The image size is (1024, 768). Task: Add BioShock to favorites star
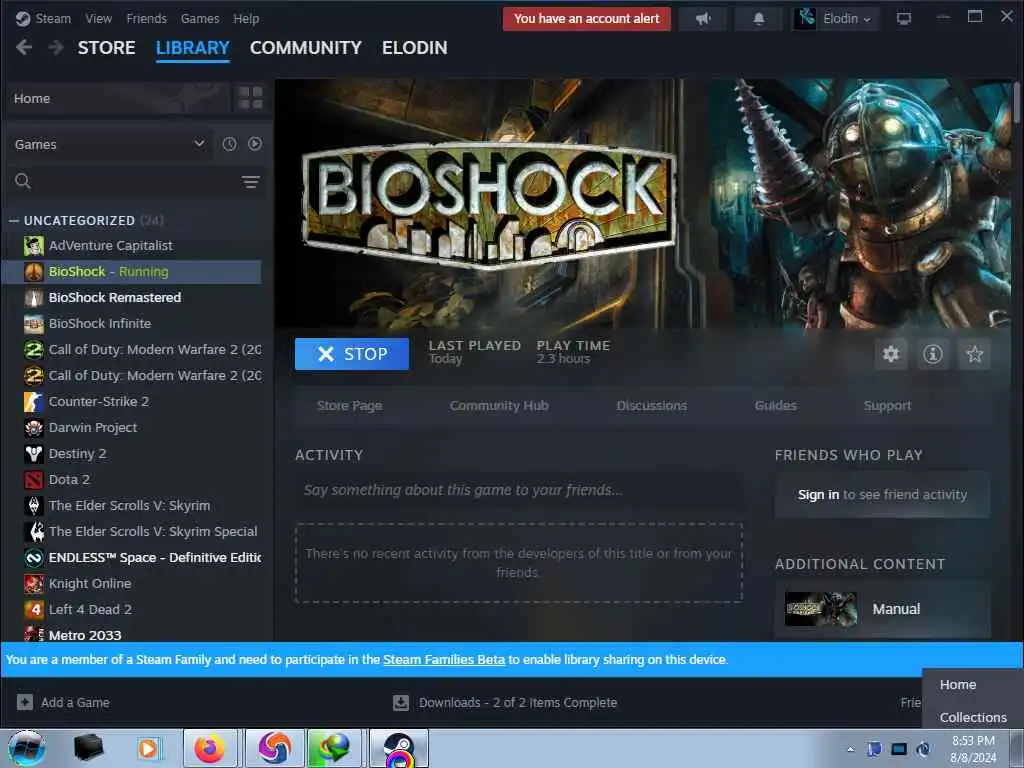(974, 354)
